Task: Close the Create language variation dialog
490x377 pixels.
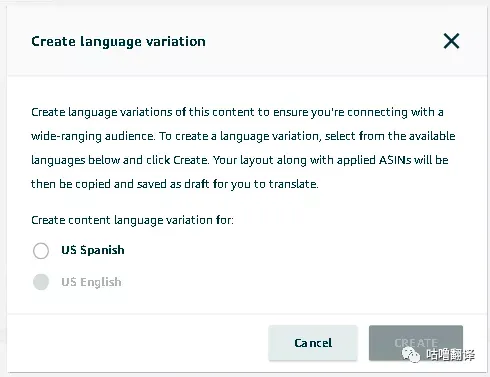Action: (x=451, y=41)
